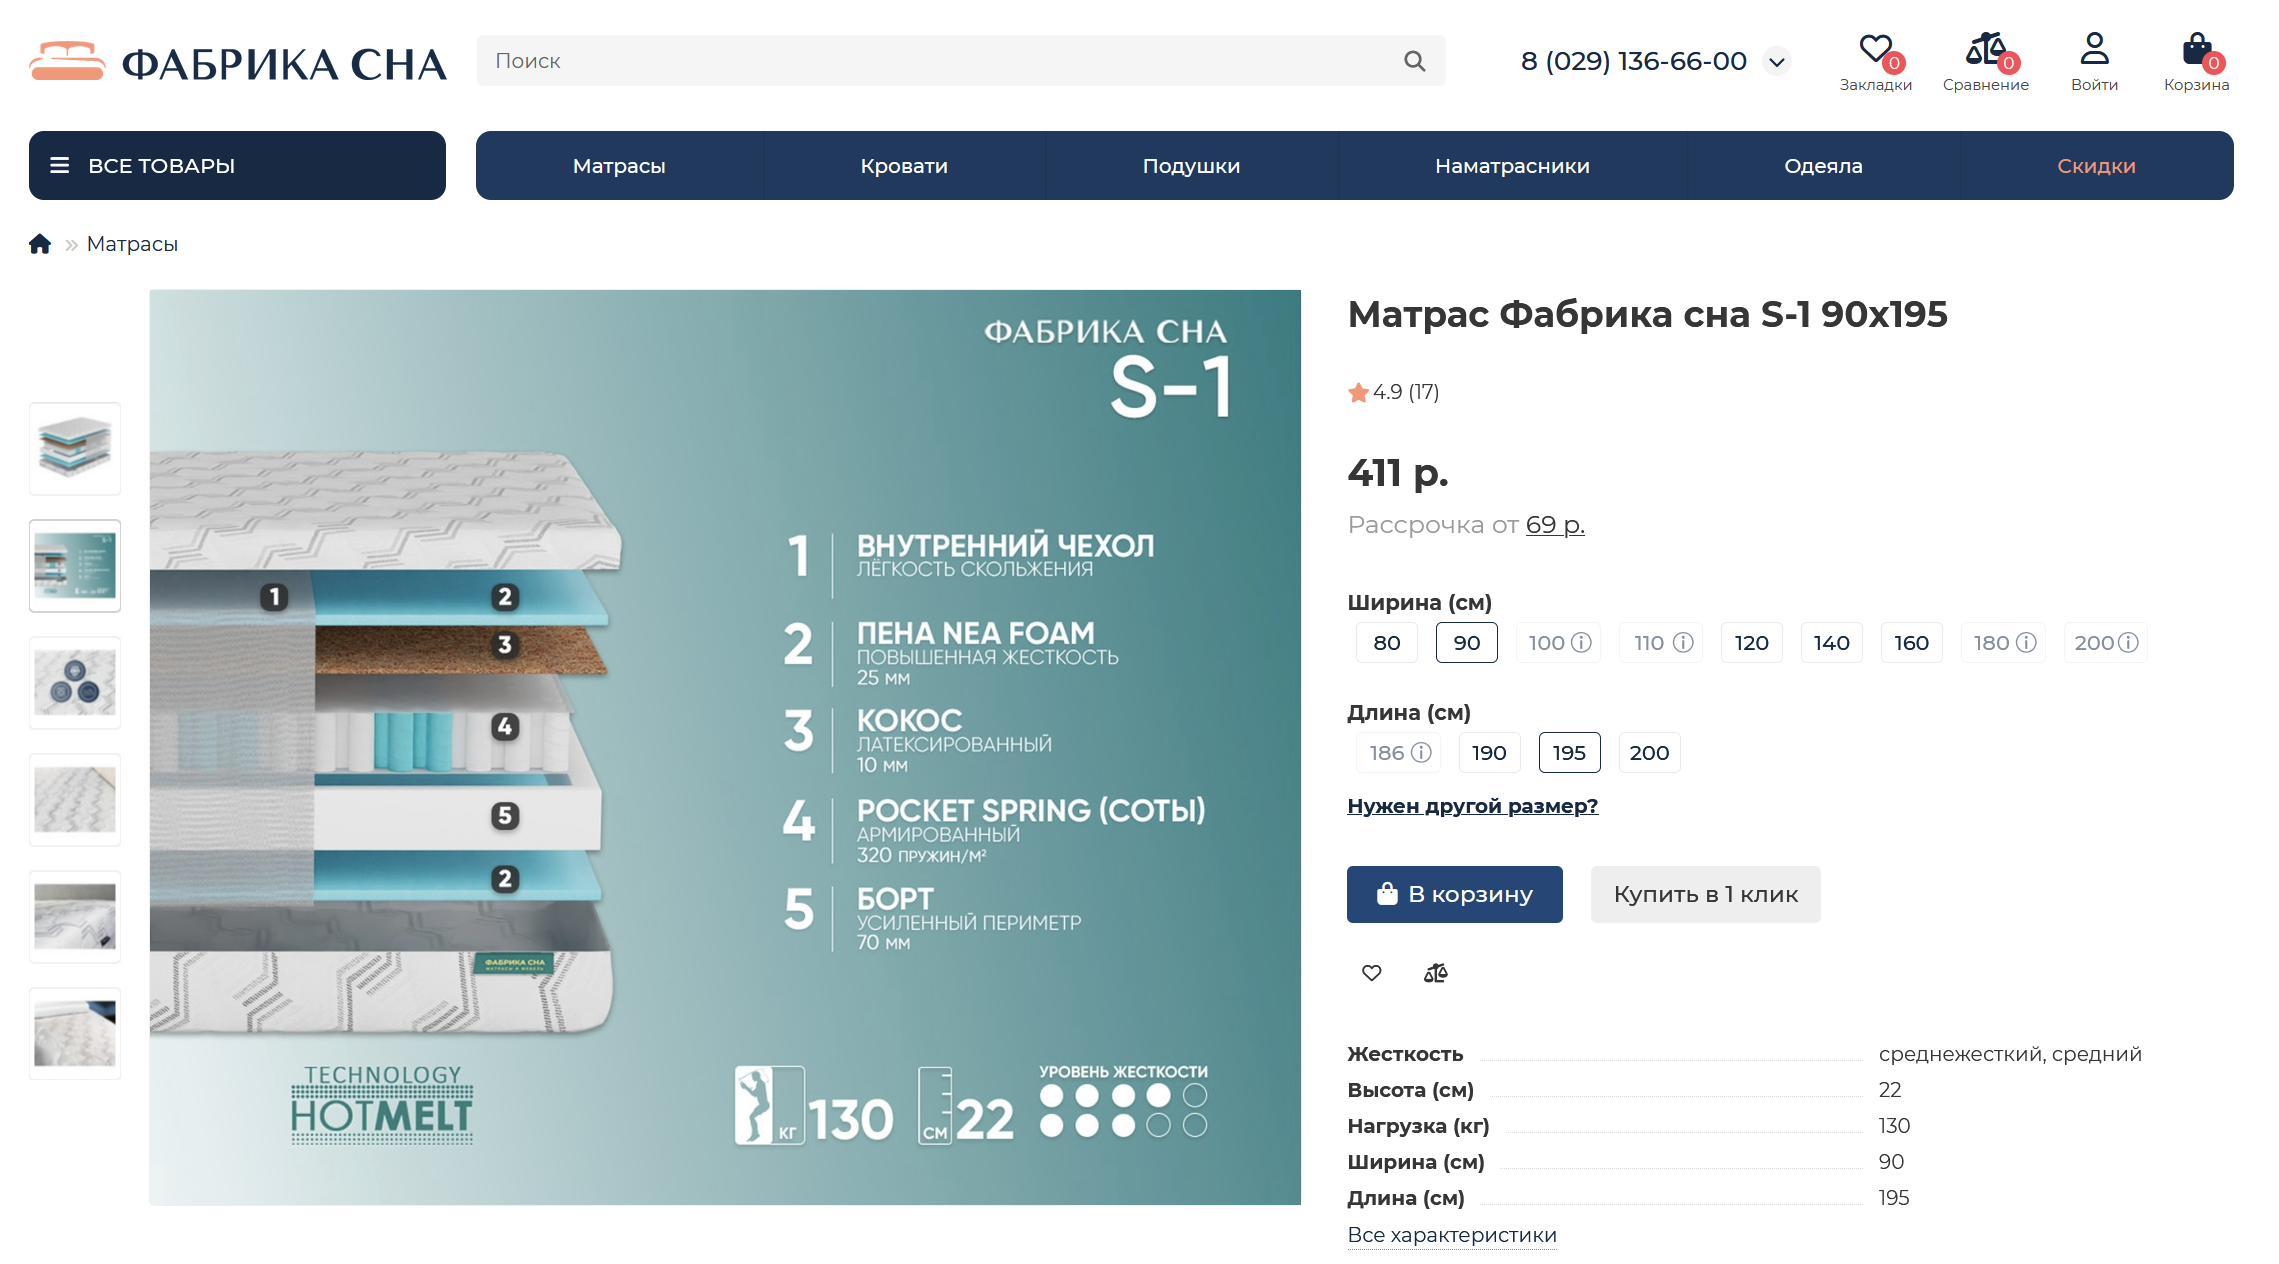Click the main S-1 mattress product image
The image size is (2279, 1264).
(725, 747)
